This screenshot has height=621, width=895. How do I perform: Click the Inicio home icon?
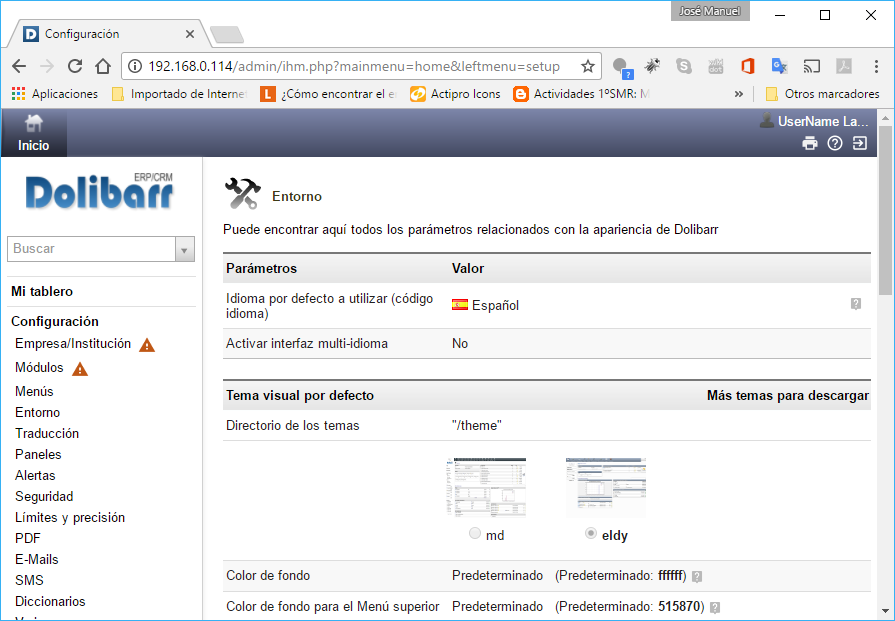[34, 123]
